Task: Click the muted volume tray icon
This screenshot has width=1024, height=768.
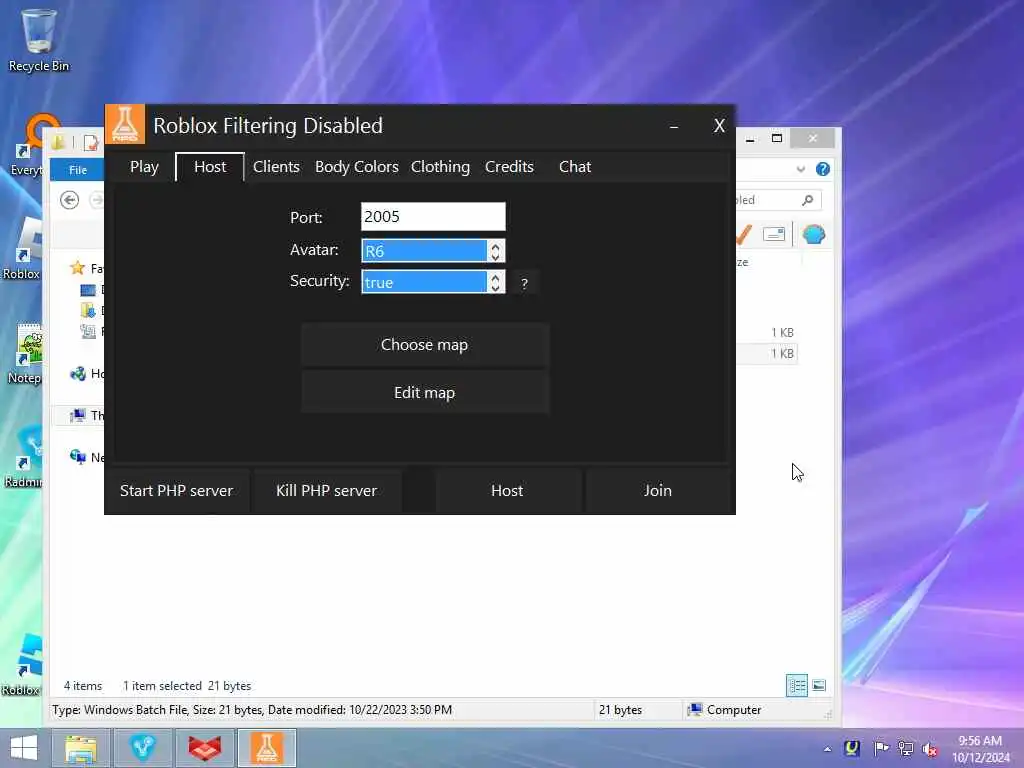Action: click(x=930, y=748)
